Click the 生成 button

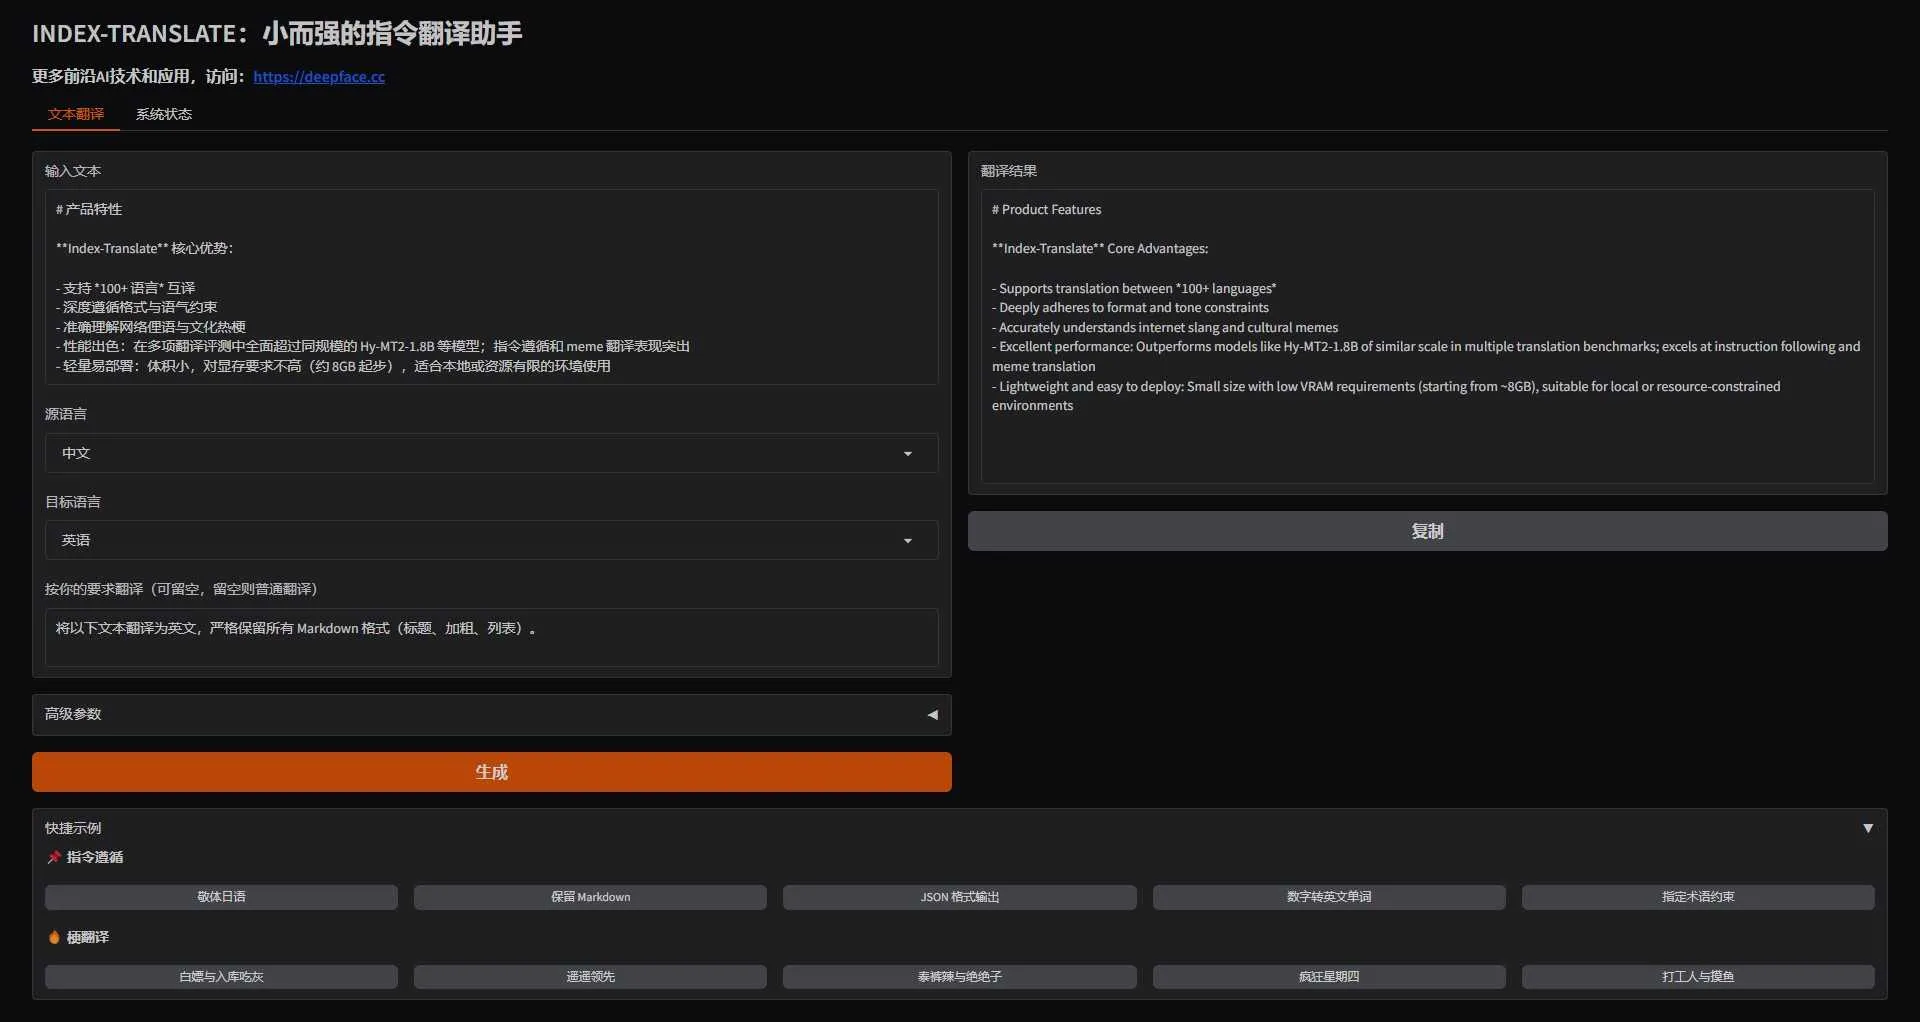491,772
